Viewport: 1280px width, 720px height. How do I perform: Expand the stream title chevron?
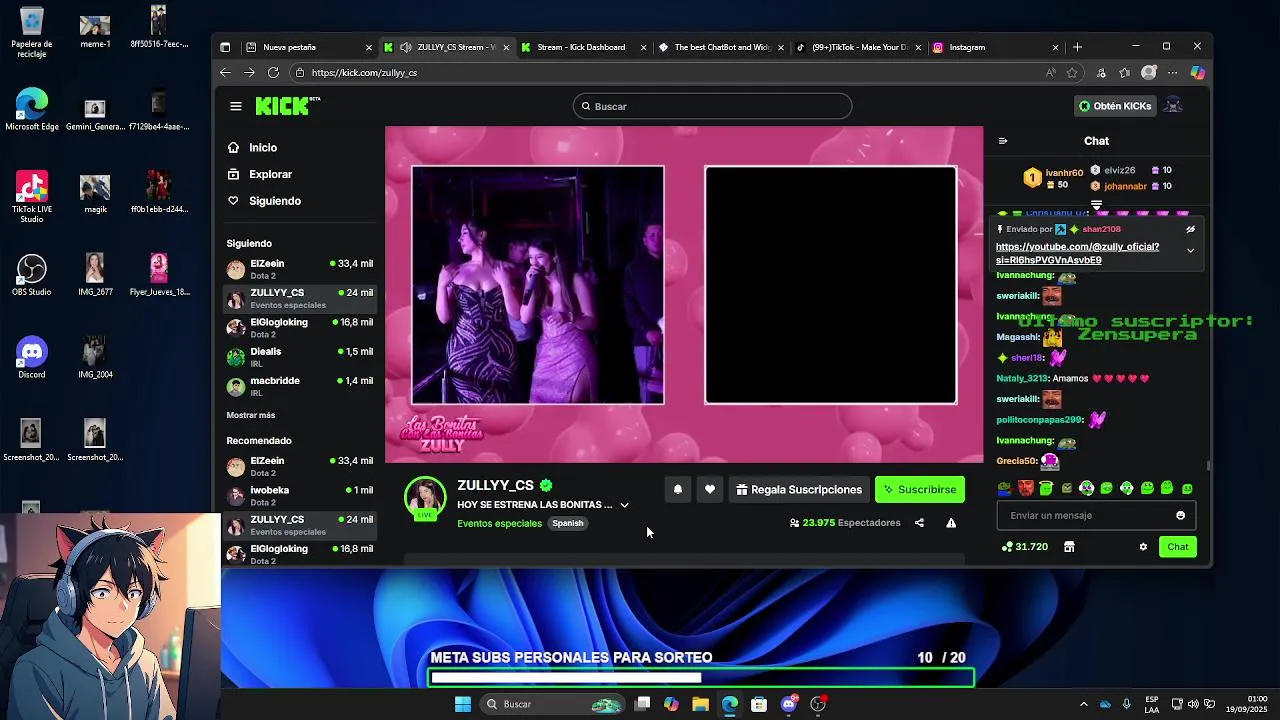(624, 505)
